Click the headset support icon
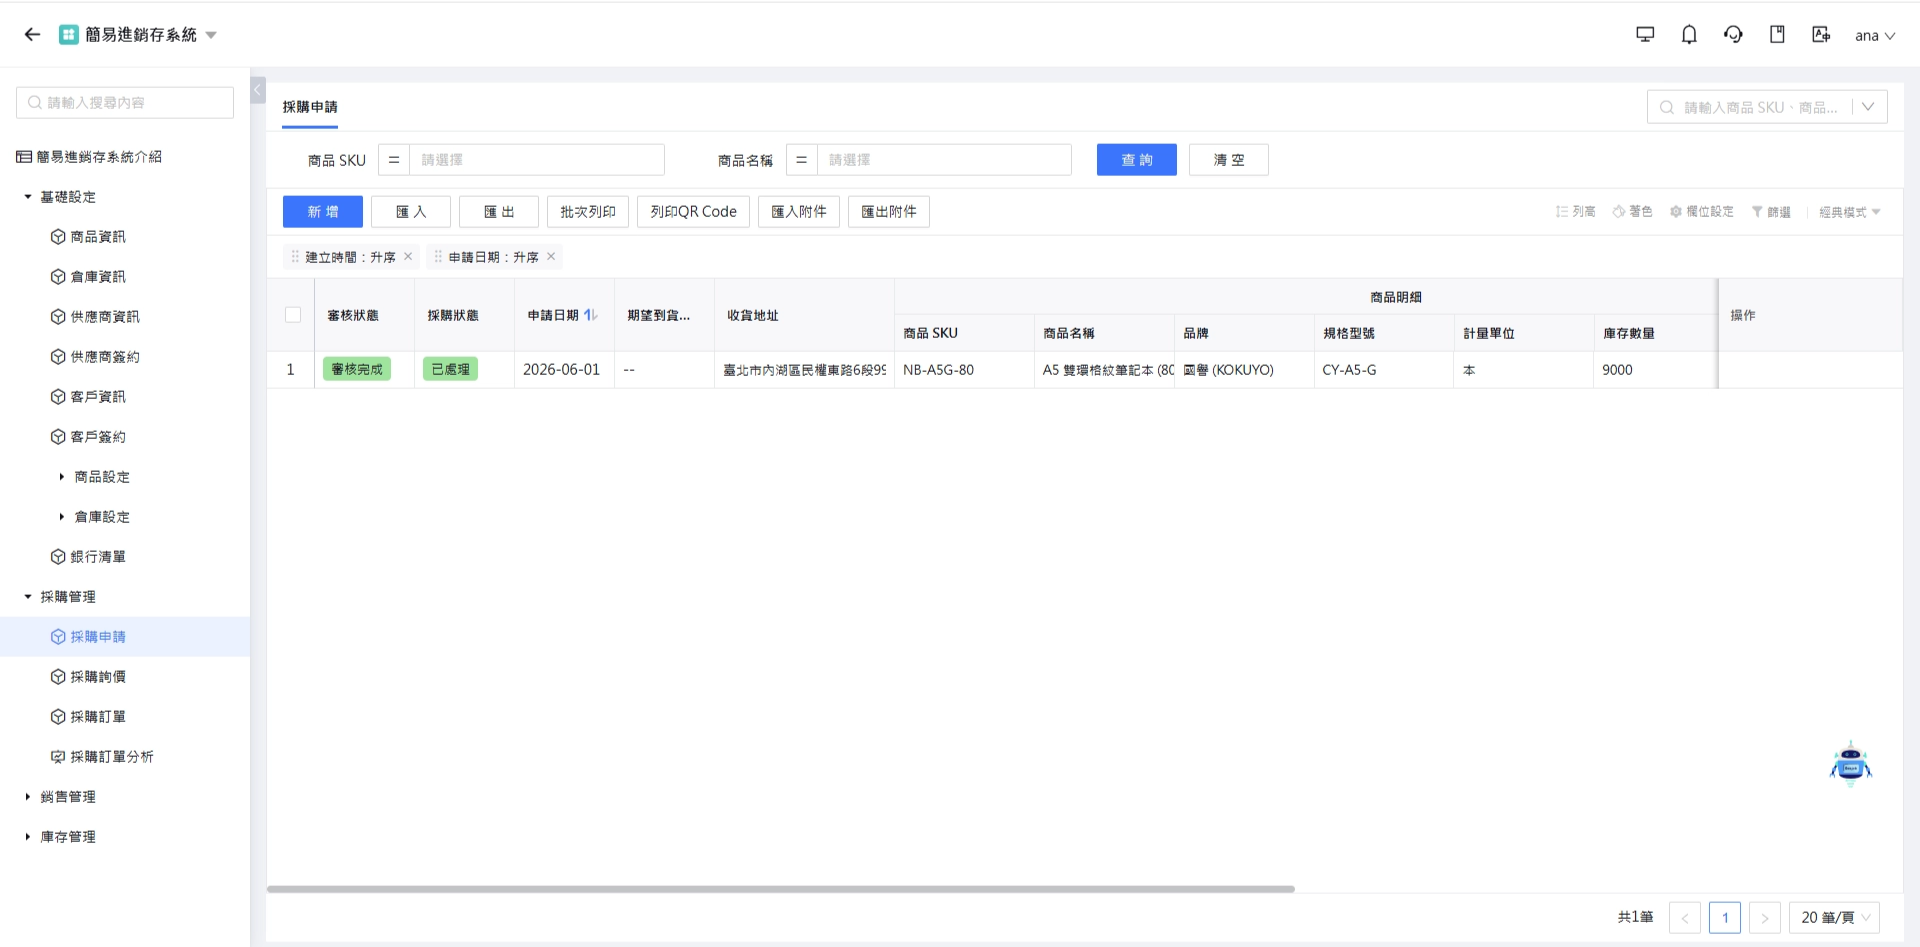This screenshot has width=1920, height=947. pos(1733,35)
